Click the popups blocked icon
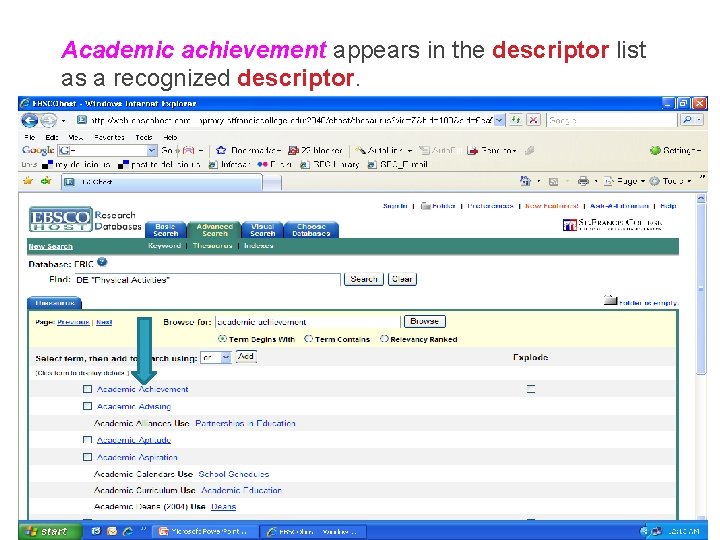This screenshot has height=540, width=720. (293, 150)
